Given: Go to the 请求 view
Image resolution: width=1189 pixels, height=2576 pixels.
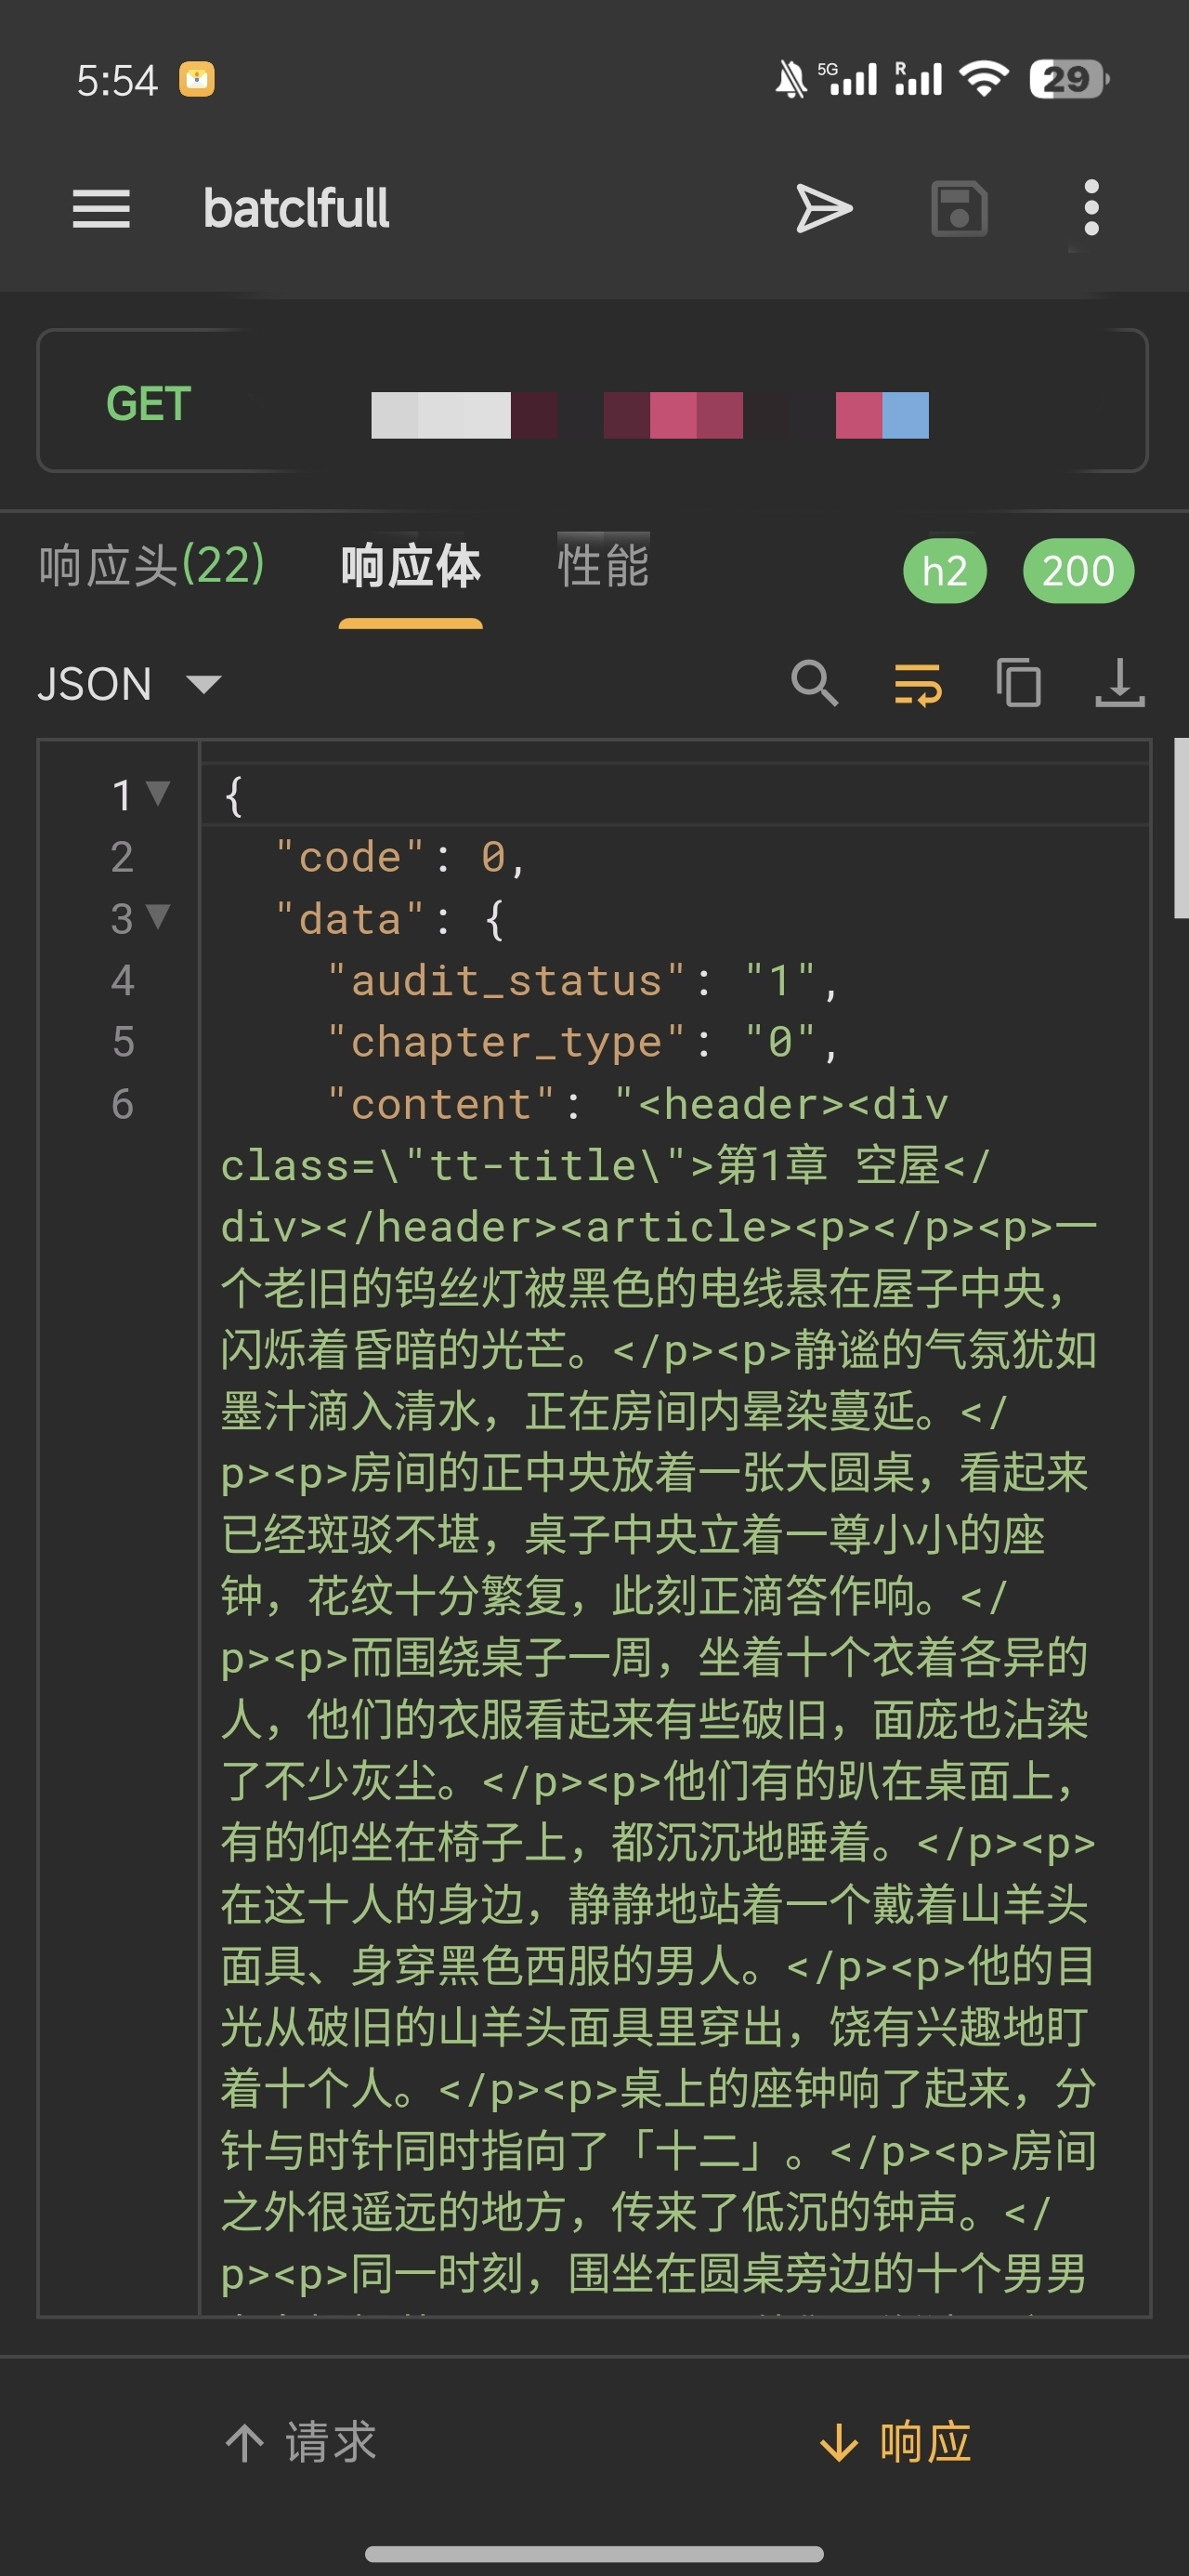Looking at the screenshot, I should coord(301,2442).
